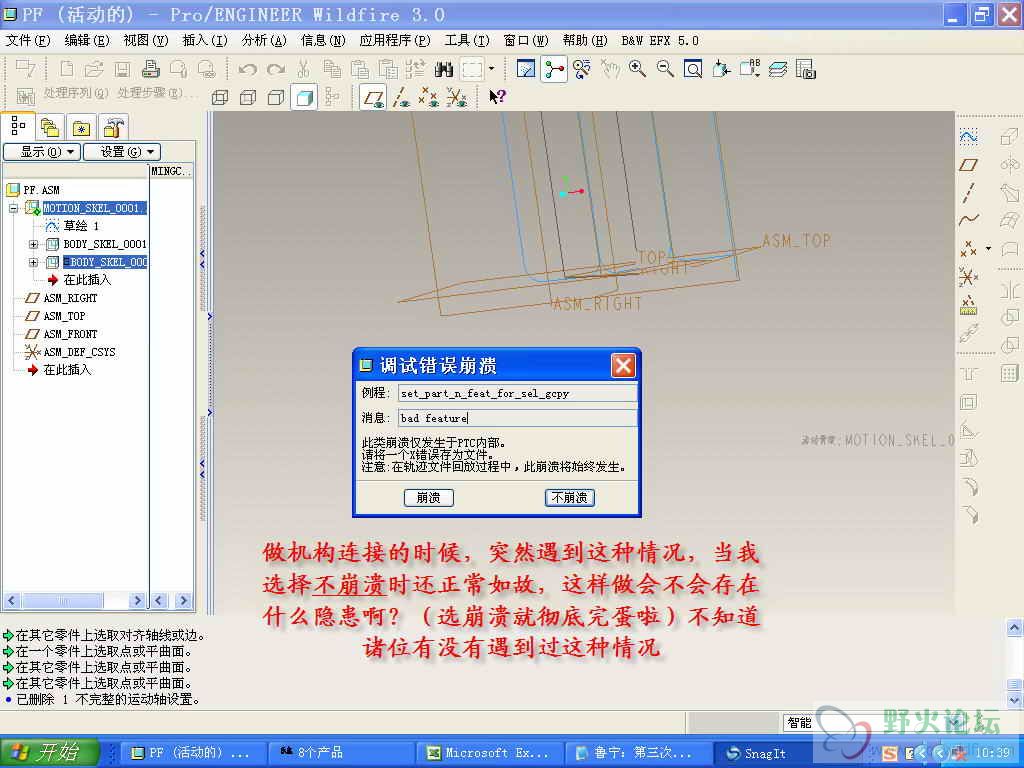Refit the model to screen
1024x768 pixels.
pos(693,69)
